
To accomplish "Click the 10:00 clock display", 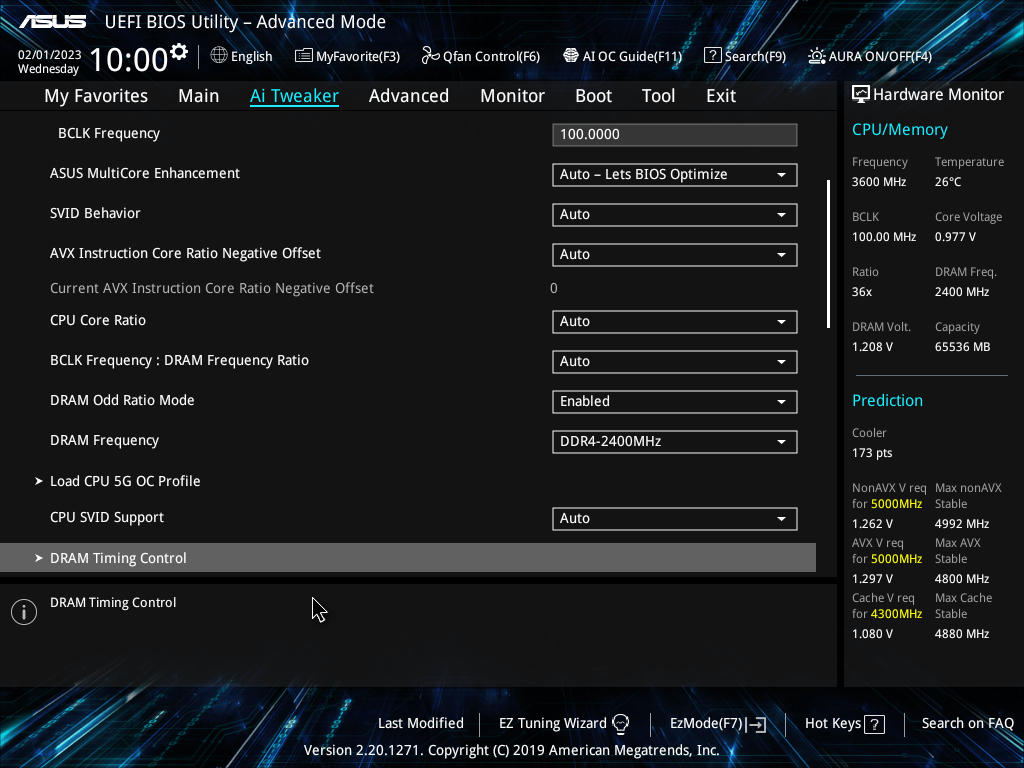I will click(129, 59).
